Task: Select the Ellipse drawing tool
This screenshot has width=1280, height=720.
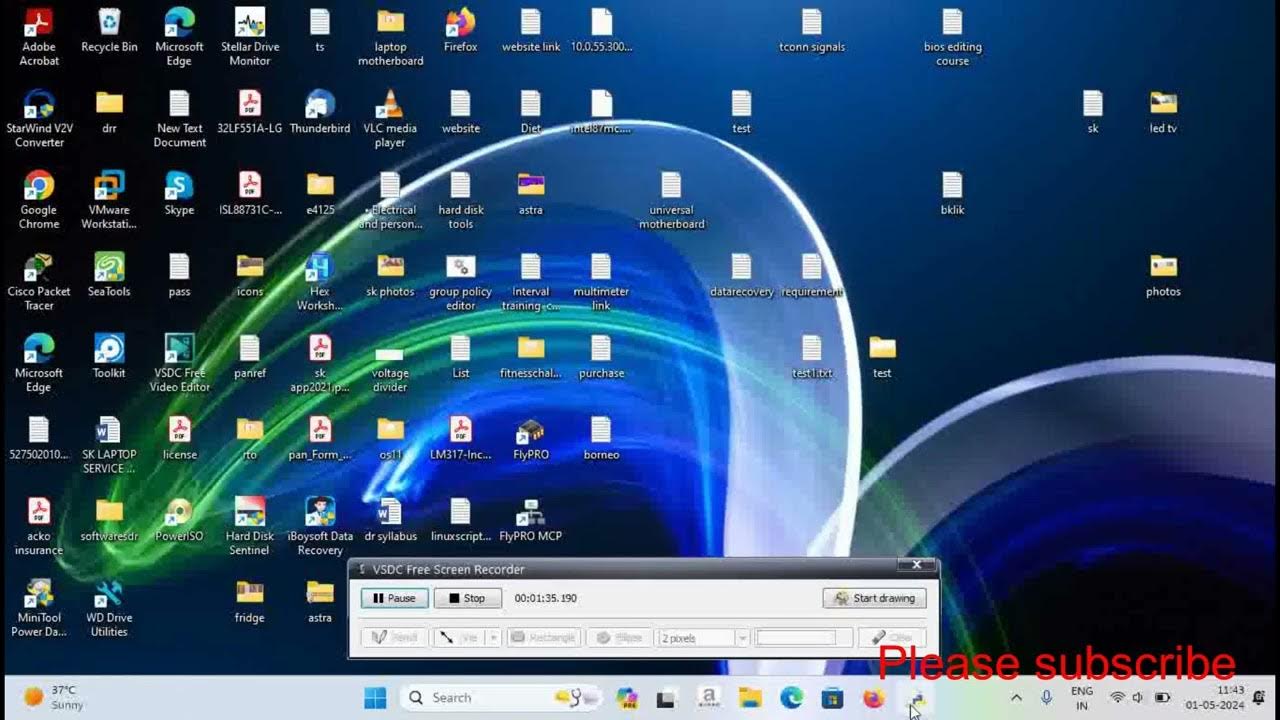Action: tap(620, 637)
